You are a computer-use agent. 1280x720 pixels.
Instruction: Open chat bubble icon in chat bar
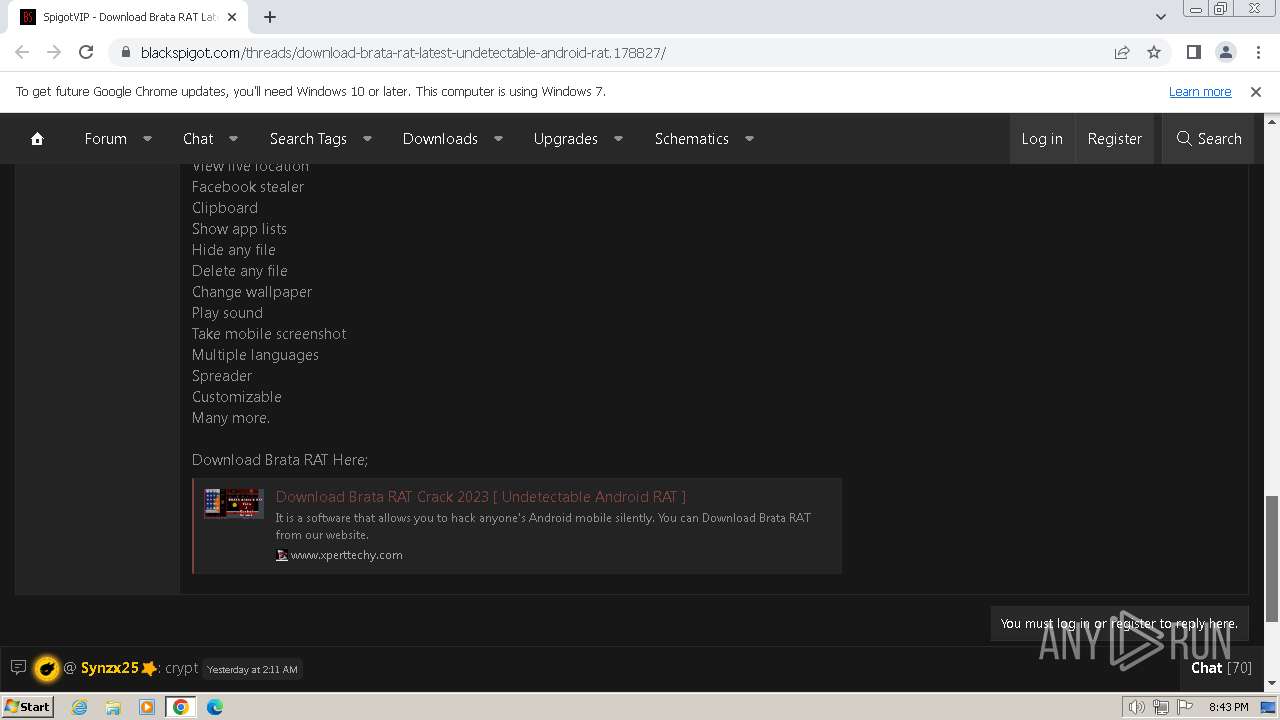18,667
